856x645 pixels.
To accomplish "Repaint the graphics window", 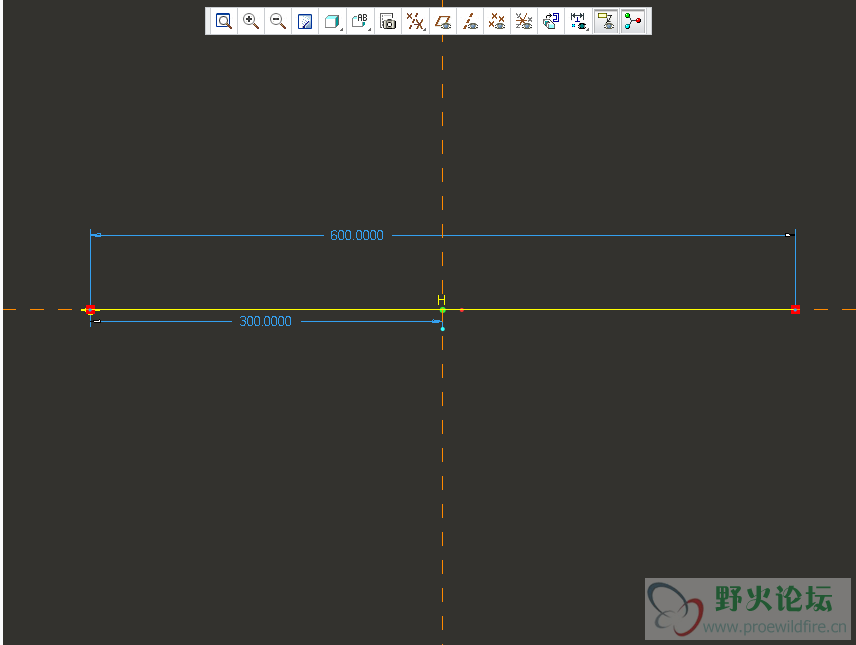I will click(305, 21).
